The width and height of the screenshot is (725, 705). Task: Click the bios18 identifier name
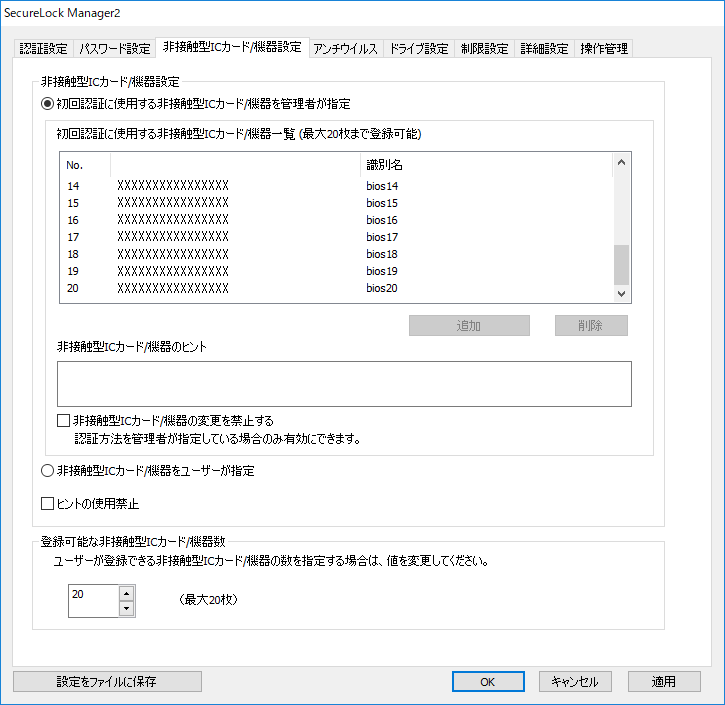[382, 254]
